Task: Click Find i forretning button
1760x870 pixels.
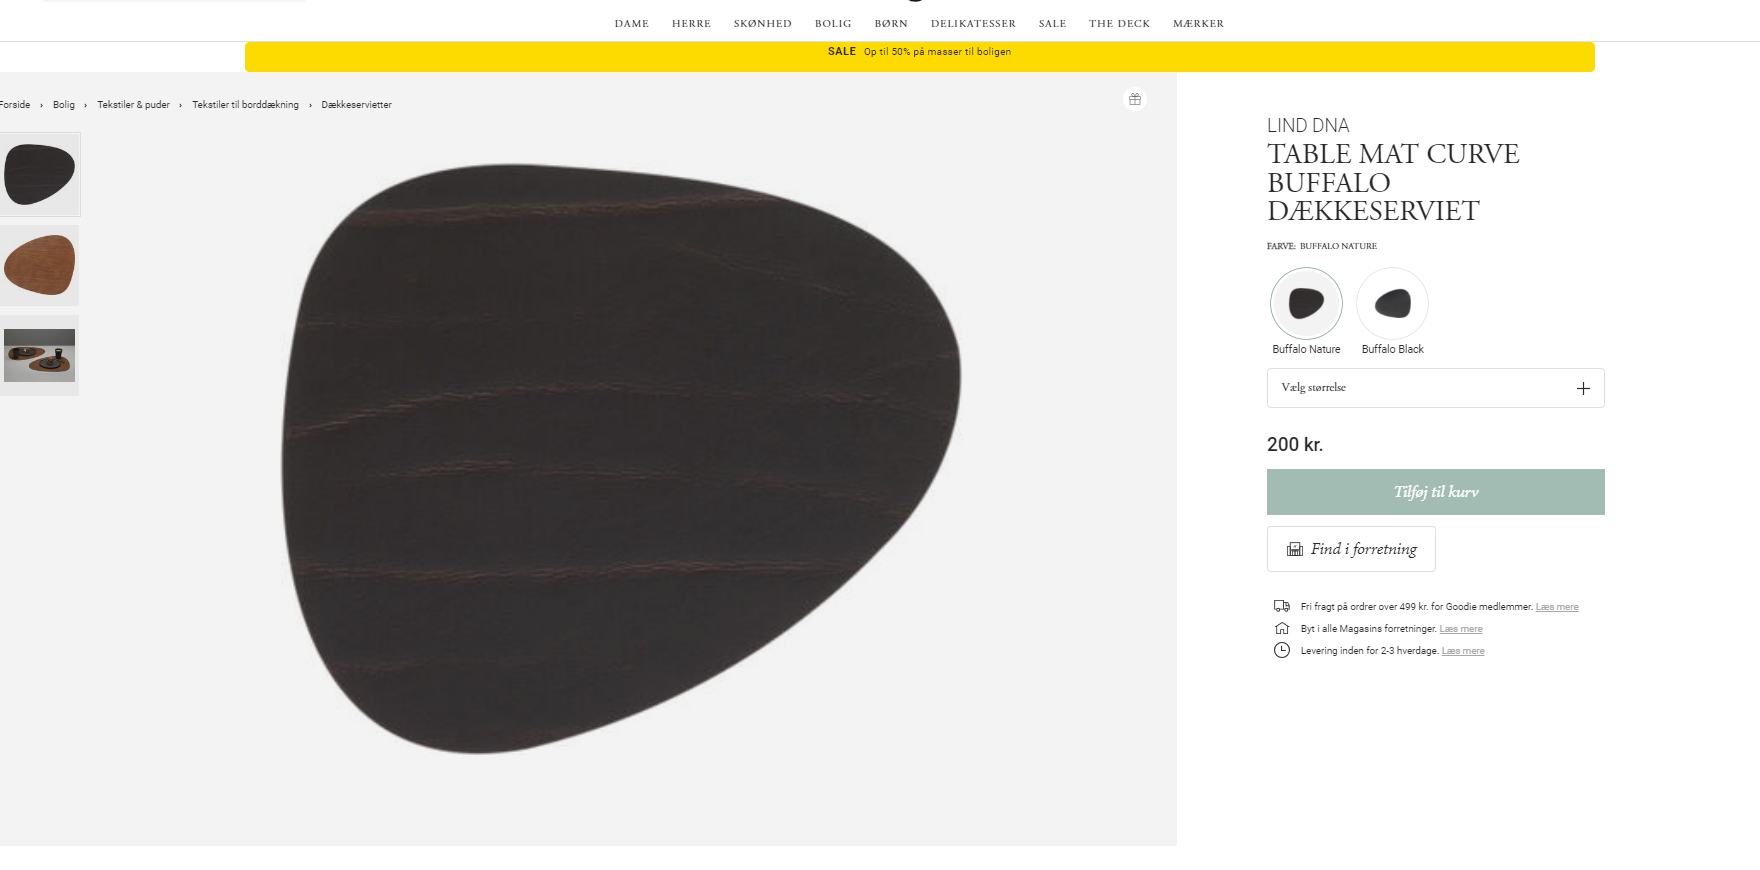Action: (x=1351, y=549)
